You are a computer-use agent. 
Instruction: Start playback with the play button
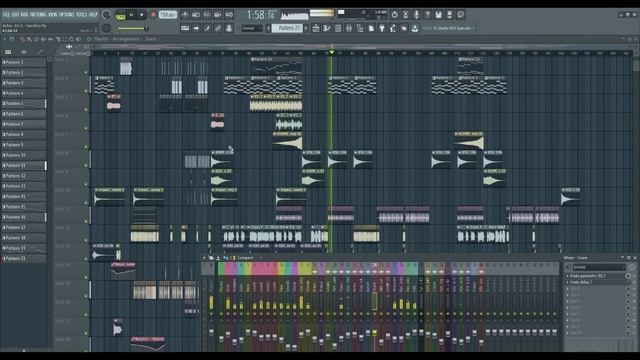tap(131, 15)
